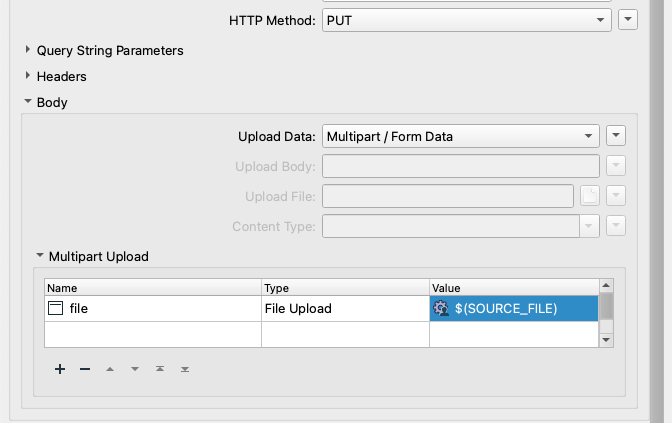Click the add row plus icon
The height and width of the screenshot is (423, 672).
coord(60,369)
